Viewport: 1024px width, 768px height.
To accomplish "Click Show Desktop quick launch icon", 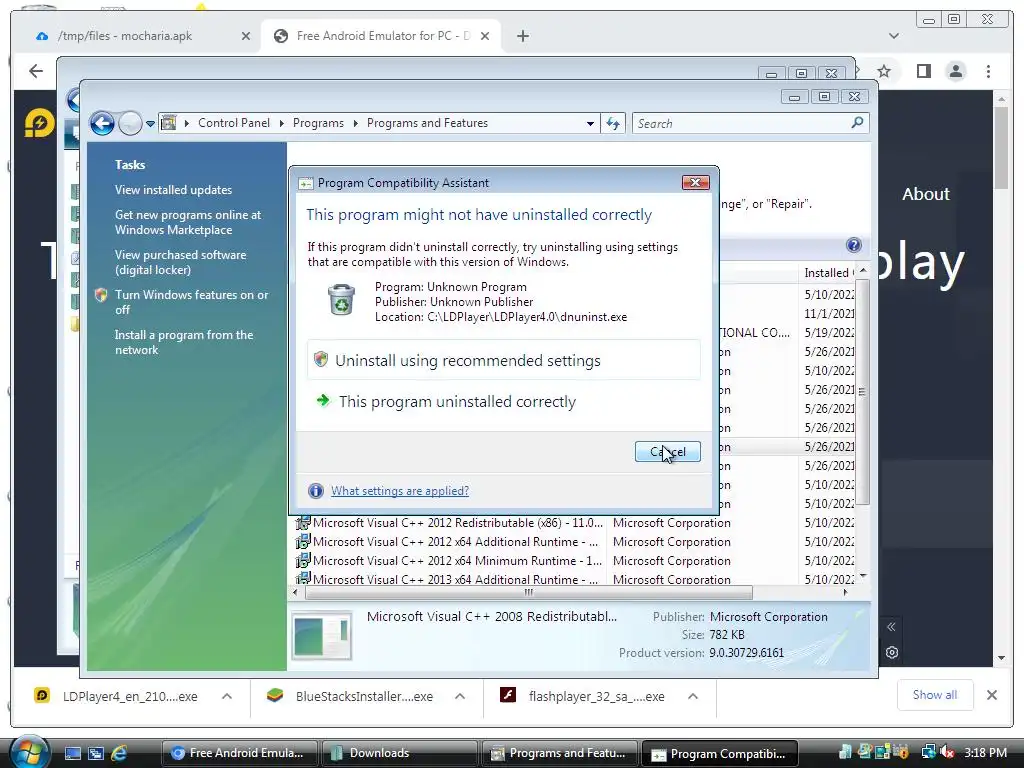I will tap(72, 753).
